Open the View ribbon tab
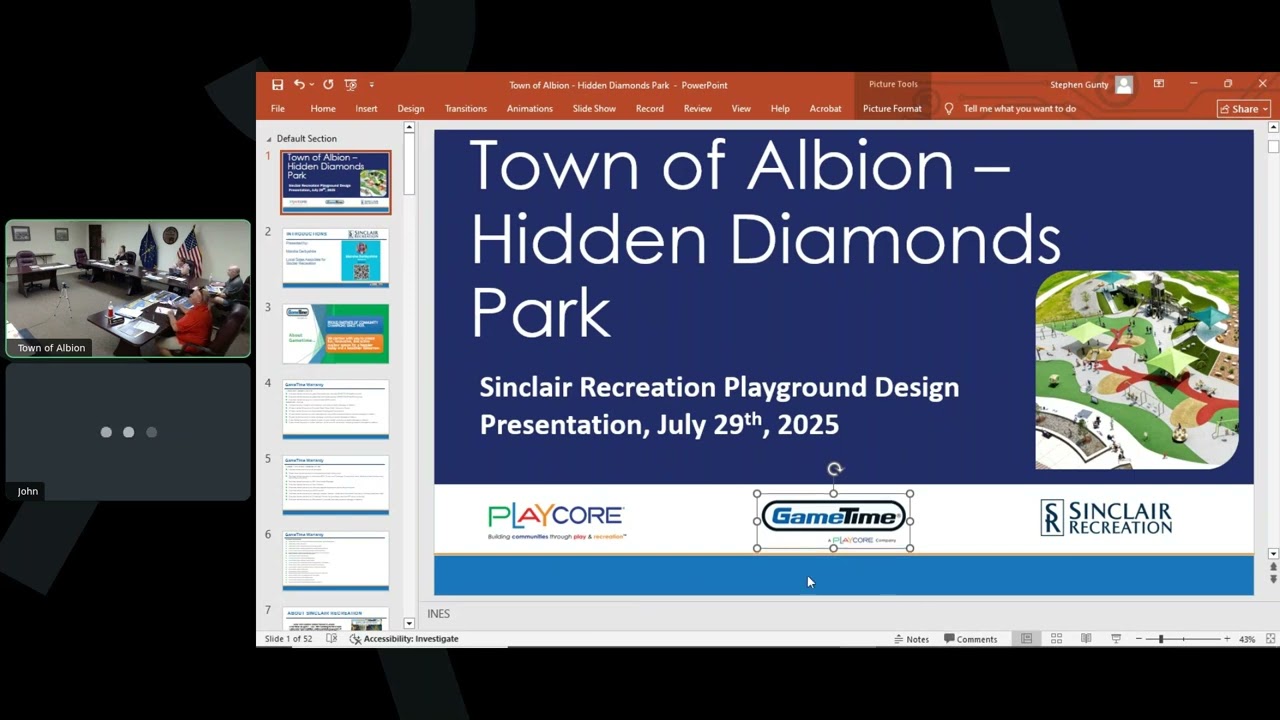 [741, 109]
